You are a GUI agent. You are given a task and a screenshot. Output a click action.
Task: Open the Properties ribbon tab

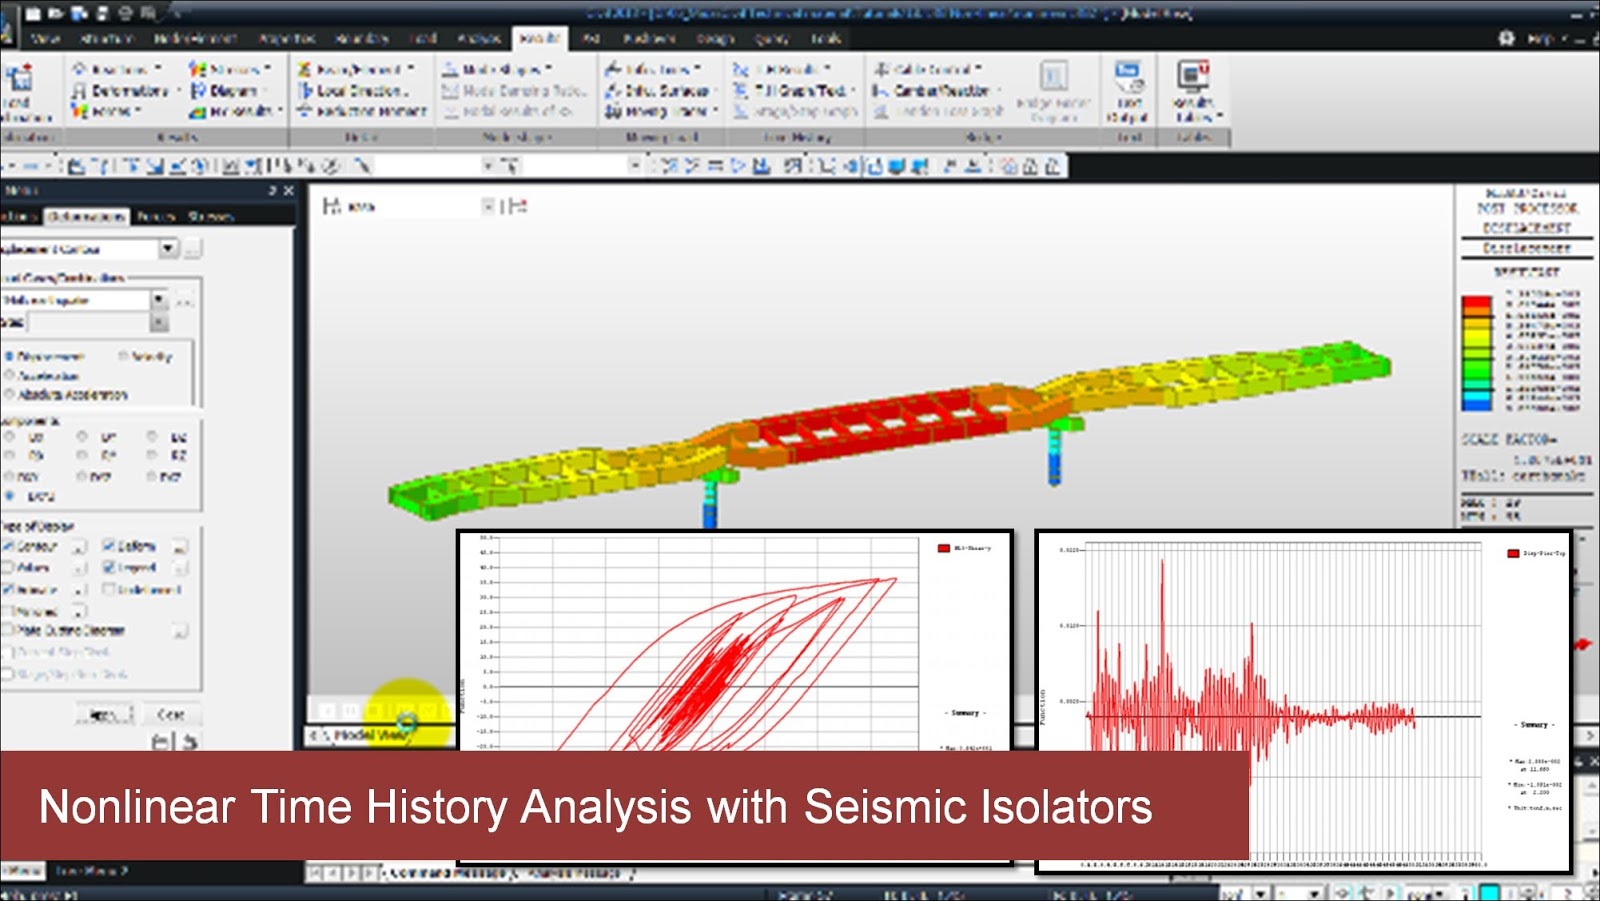(x=287, y=38)
